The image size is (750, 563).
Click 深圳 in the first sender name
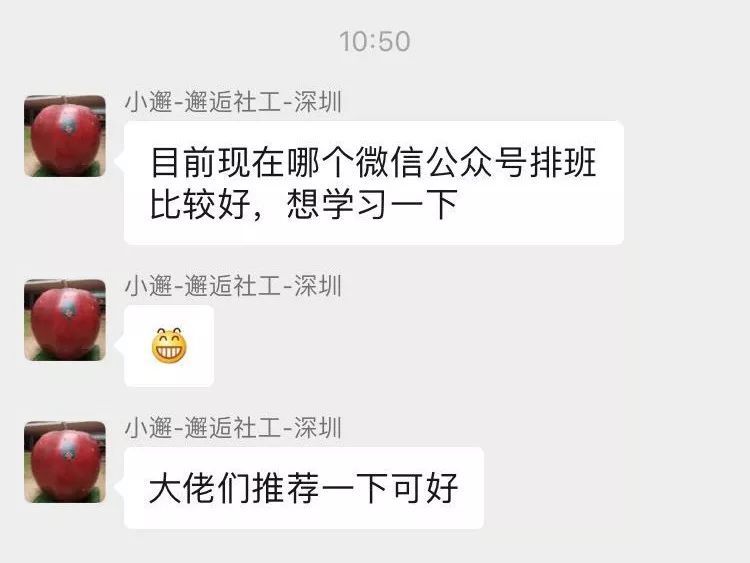click(x=318, y=102)
